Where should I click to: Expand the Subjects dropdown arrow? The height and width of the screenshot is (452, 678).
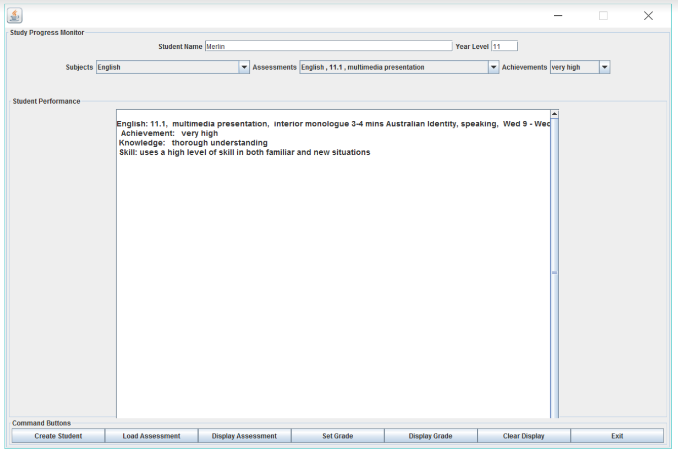click(244, 67)
